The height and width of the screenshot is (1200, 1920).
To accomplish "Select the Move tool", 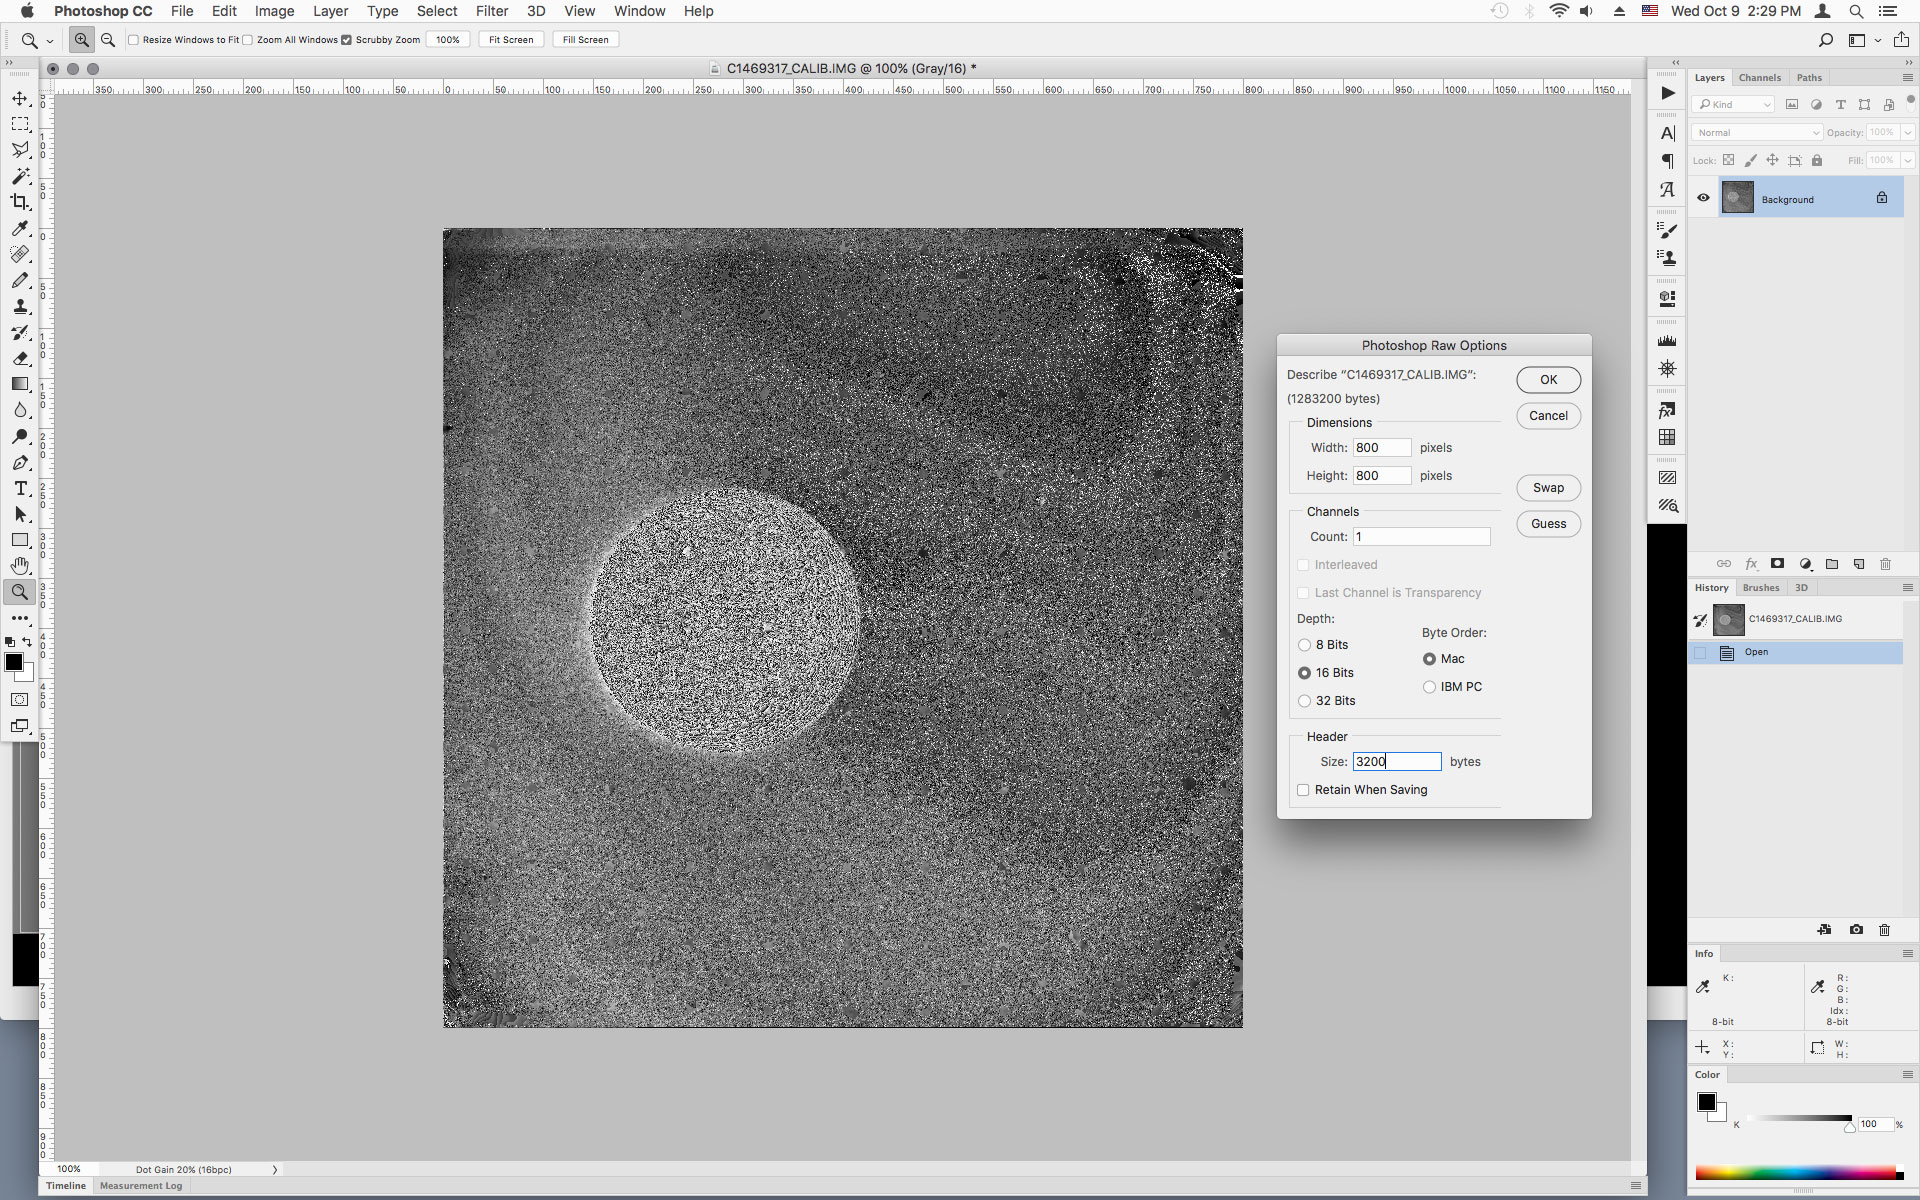I will (20, 98).
